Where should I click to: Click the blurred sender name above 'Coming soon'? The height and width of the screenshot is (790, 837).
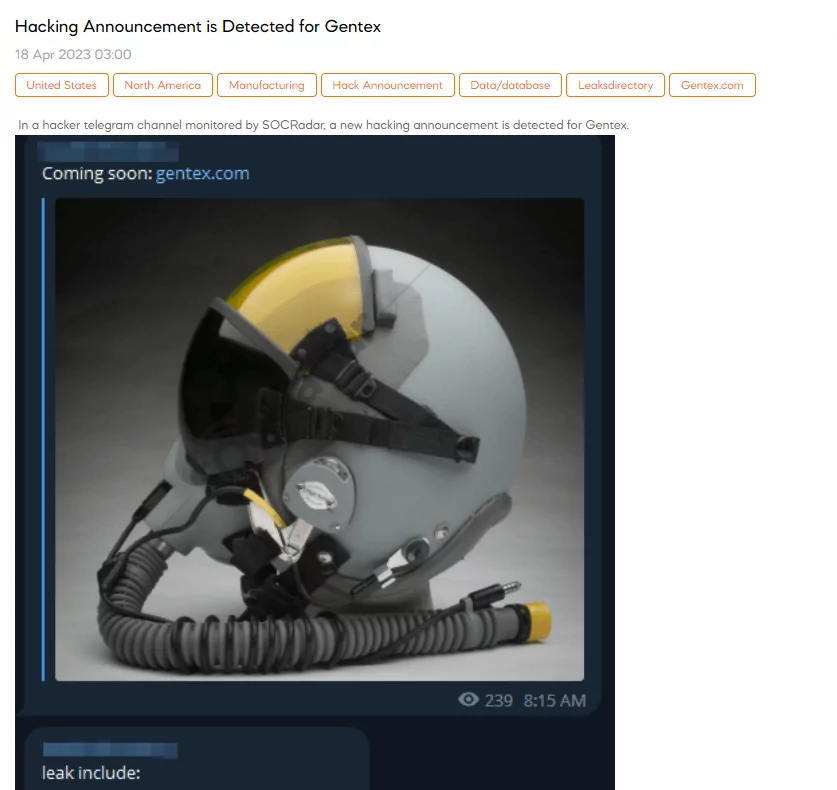(x=108, y=151)
